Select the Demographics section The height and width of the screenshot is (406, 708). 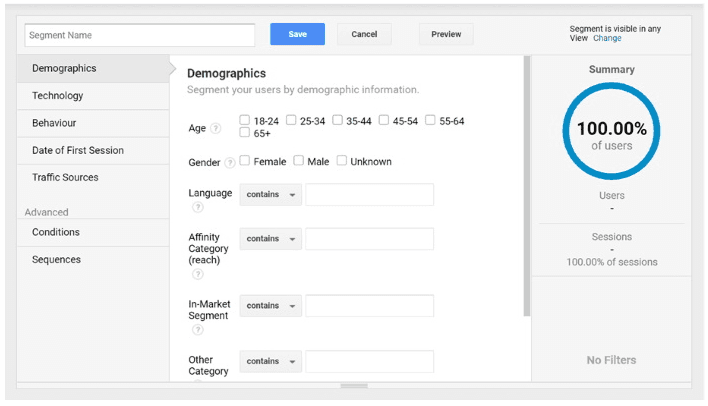(x=93, y=69)
